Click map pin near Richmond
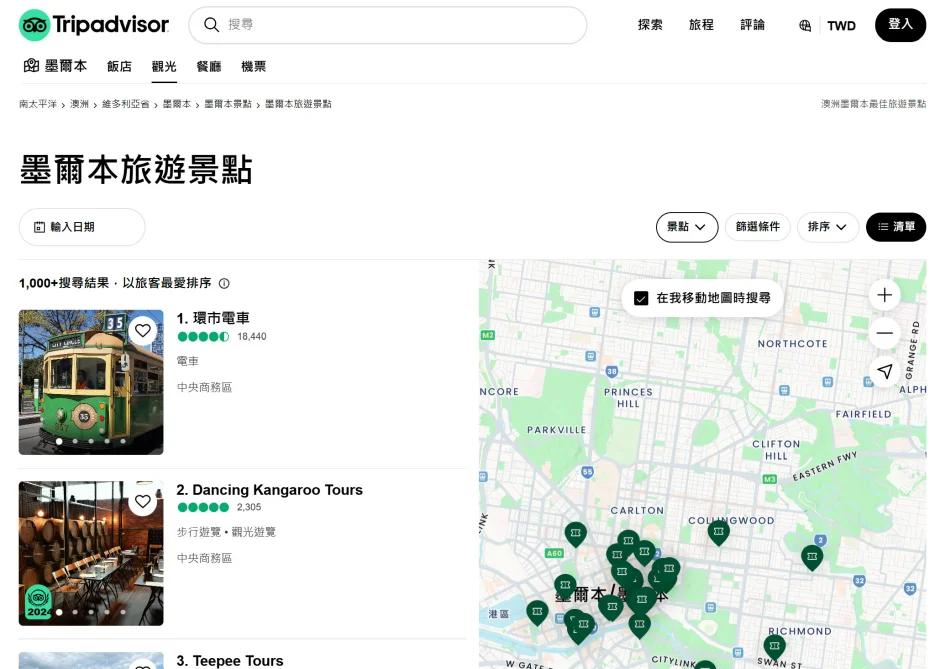The height and width of the screenshot is (669, 950). [x=774, y=646]
